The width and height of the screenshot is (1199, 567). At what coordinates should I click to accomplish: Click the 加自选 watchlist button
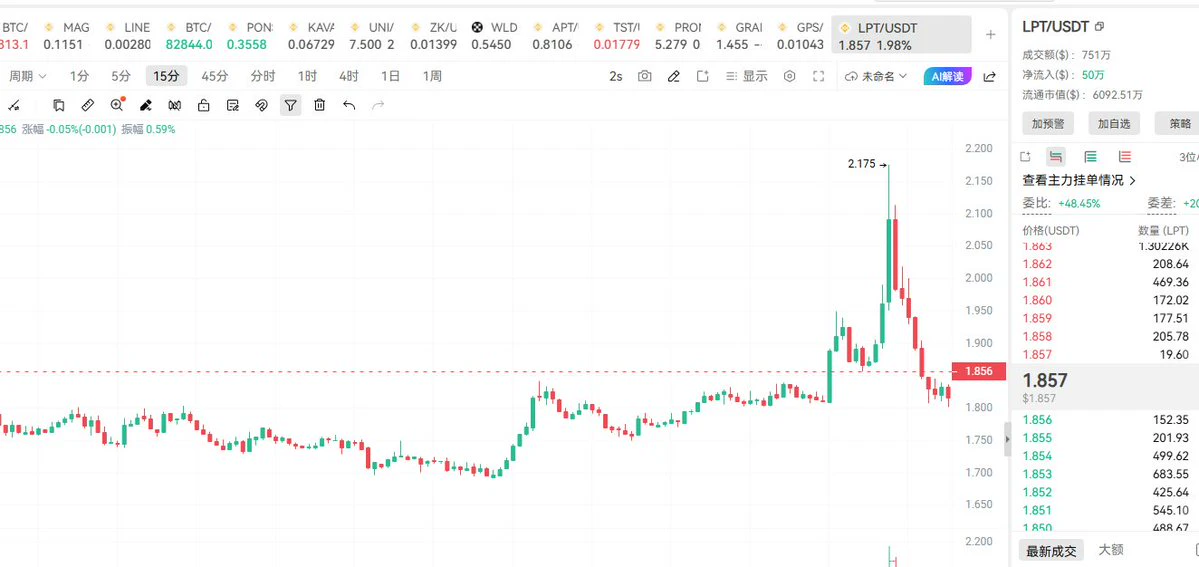tap(1114, 123)
